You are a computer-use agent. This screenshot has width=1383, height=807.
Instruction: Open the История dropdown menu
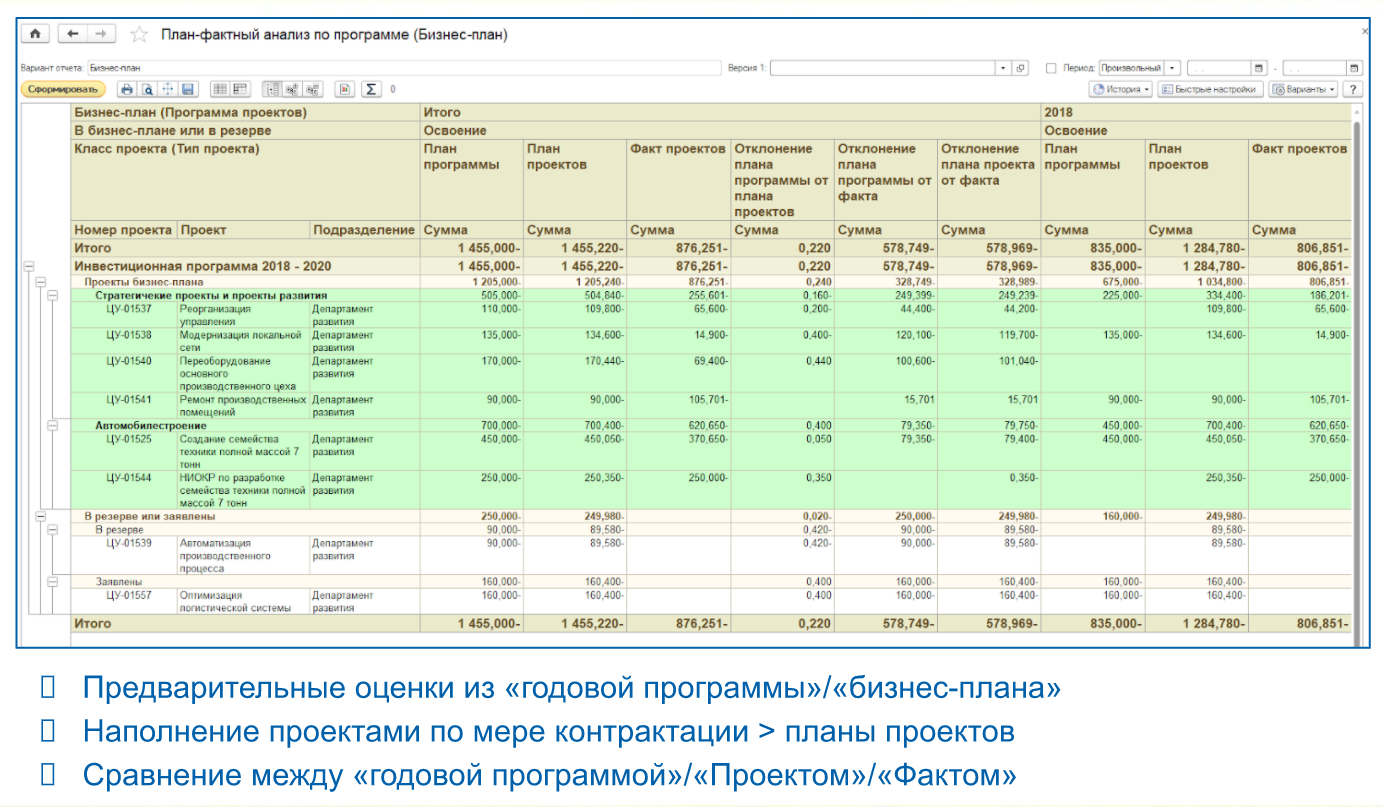tap(1121, 89)
